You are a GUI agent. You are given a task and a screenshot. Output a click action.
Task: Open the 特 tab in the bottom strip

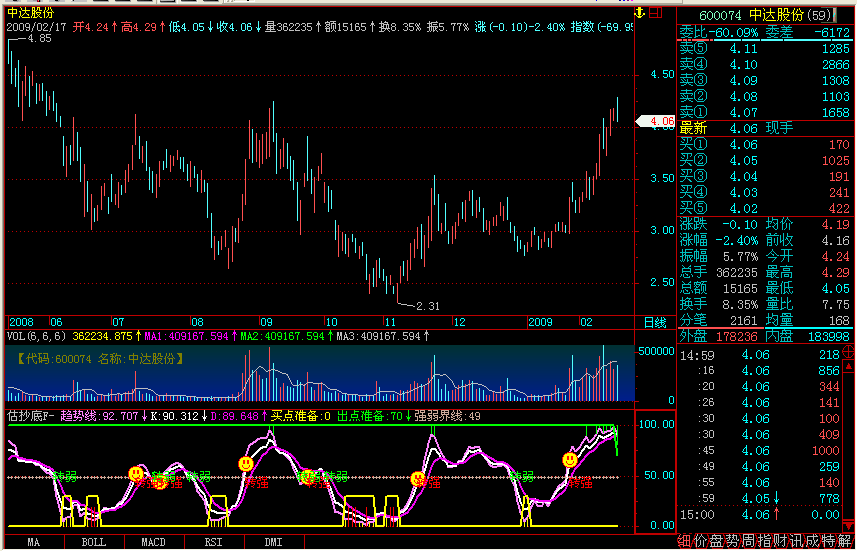pyautogui.click(x=829, y=541)
